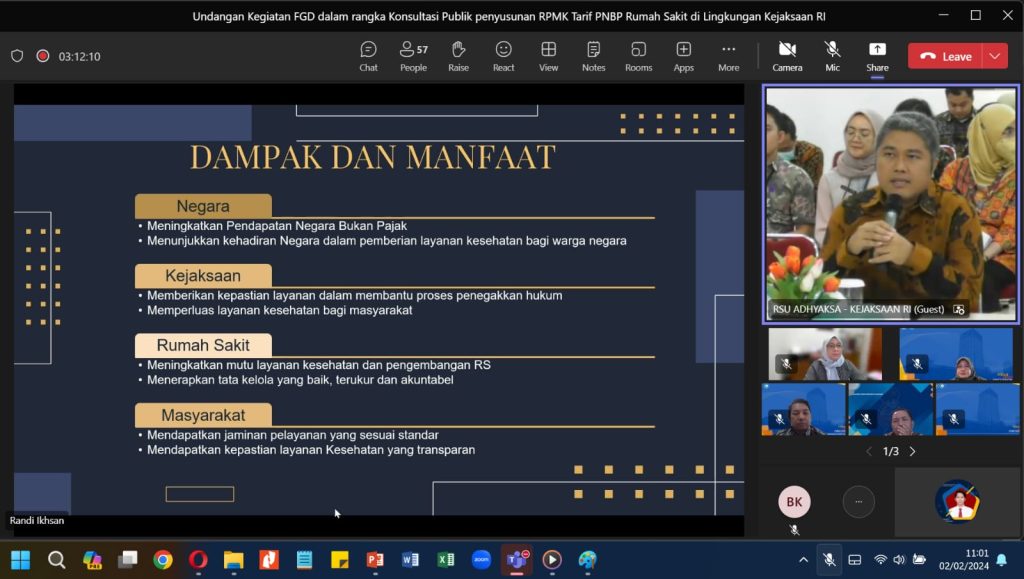
Task: Show the People participants list
Action: click(x=413, y=56)
